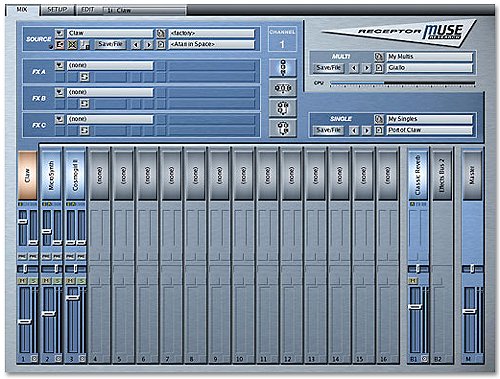Click the FX A swap icon

tap(84, 77)
